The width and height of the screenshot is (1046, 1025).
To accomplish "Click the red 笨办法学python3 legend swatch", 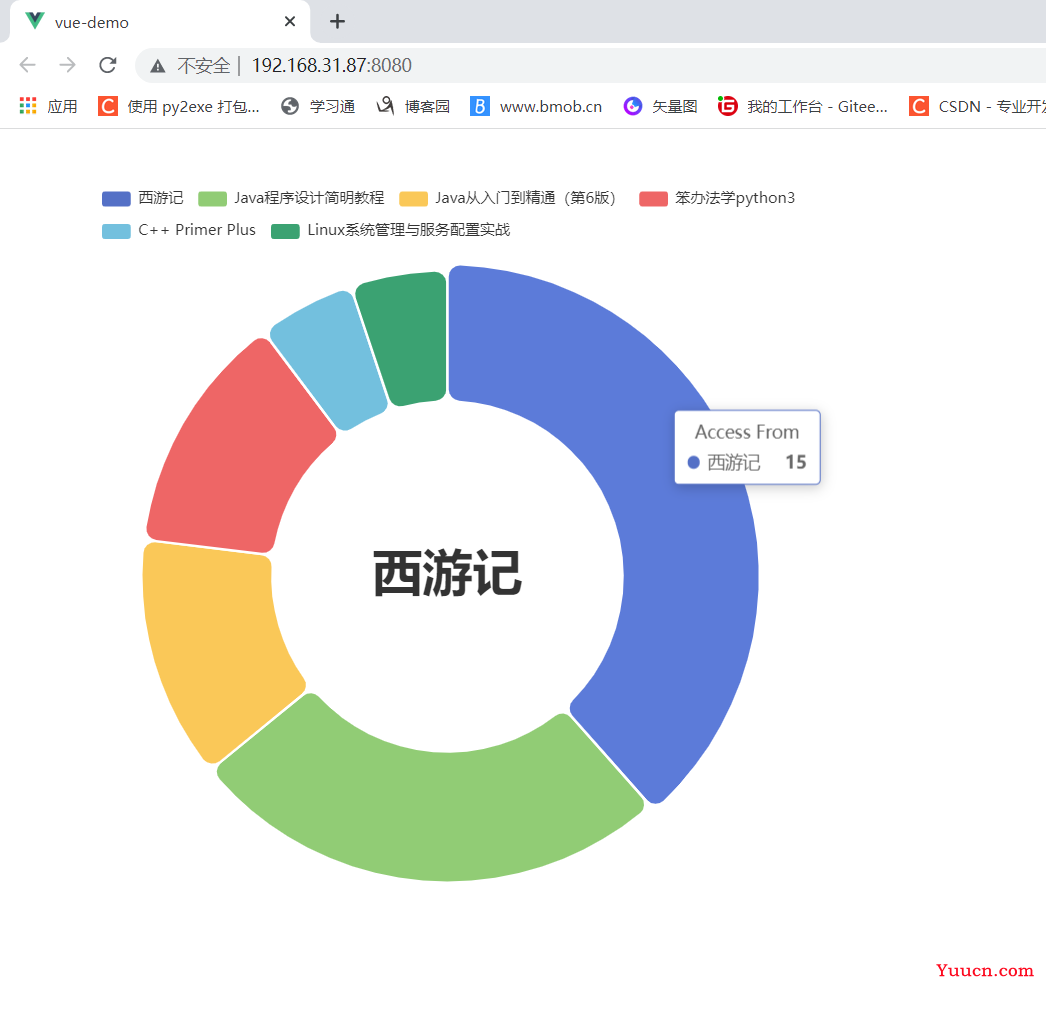I will (653, 198).
